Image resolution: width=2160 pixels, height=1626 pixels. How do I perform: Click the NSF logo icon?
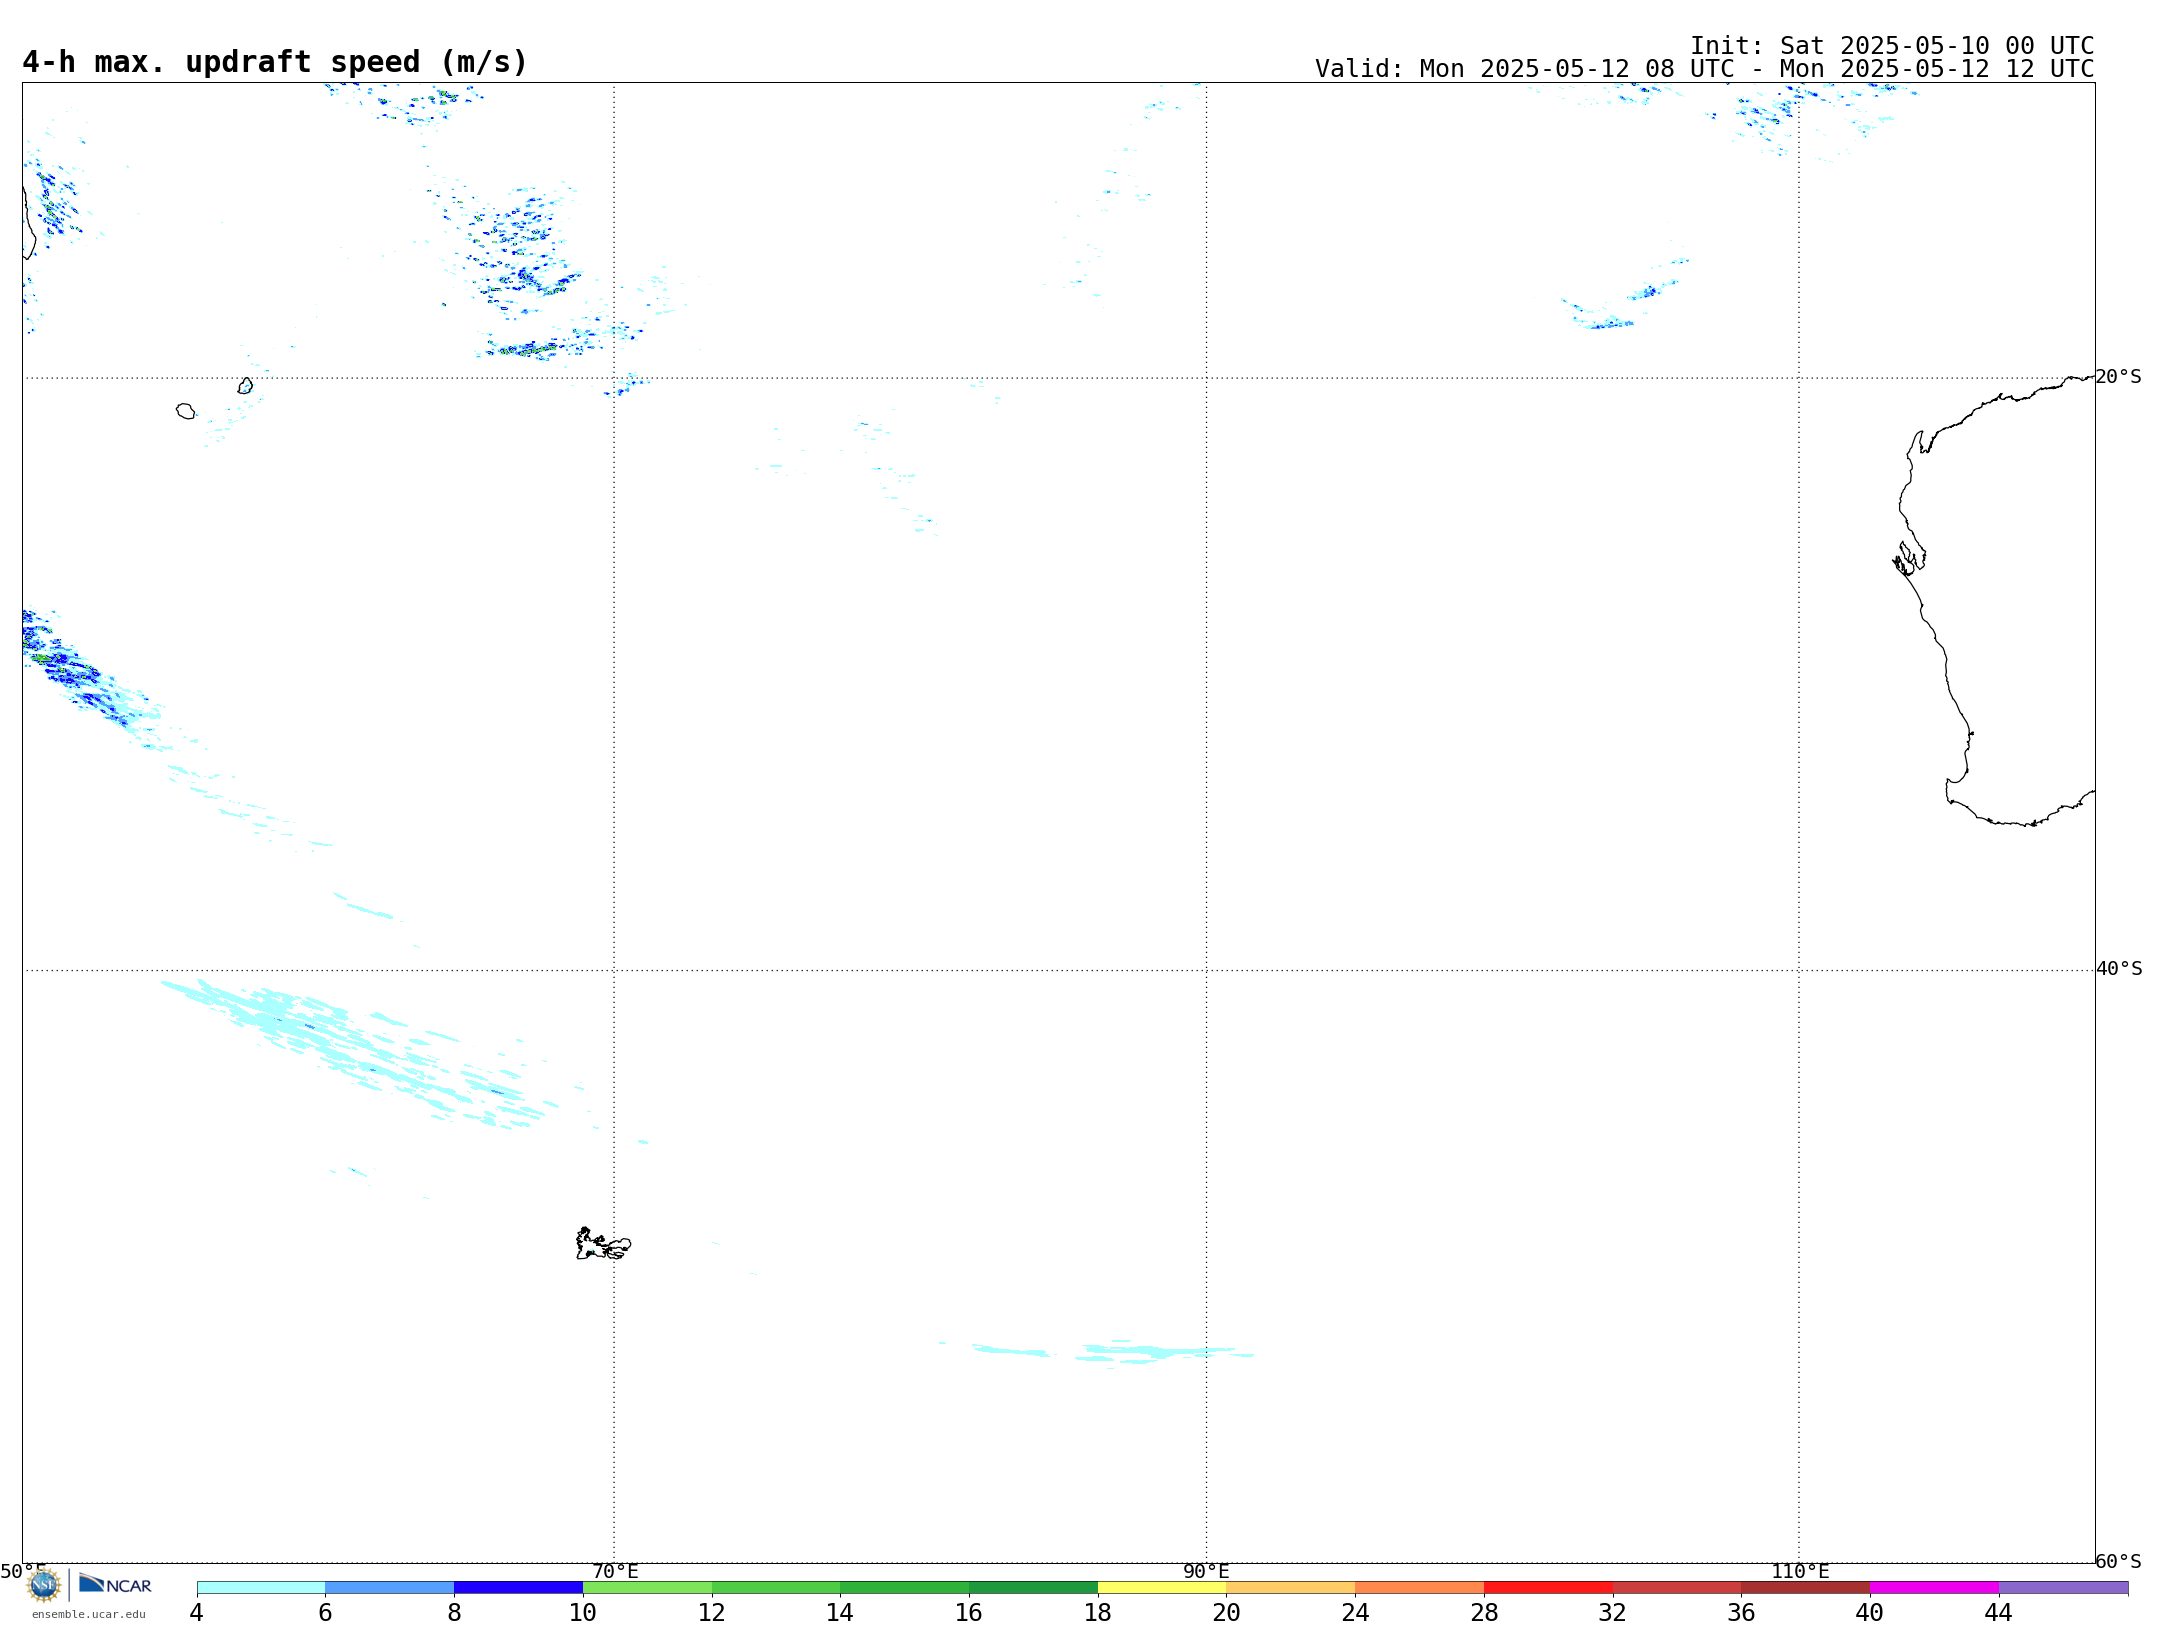click(x=44, y=1585)
